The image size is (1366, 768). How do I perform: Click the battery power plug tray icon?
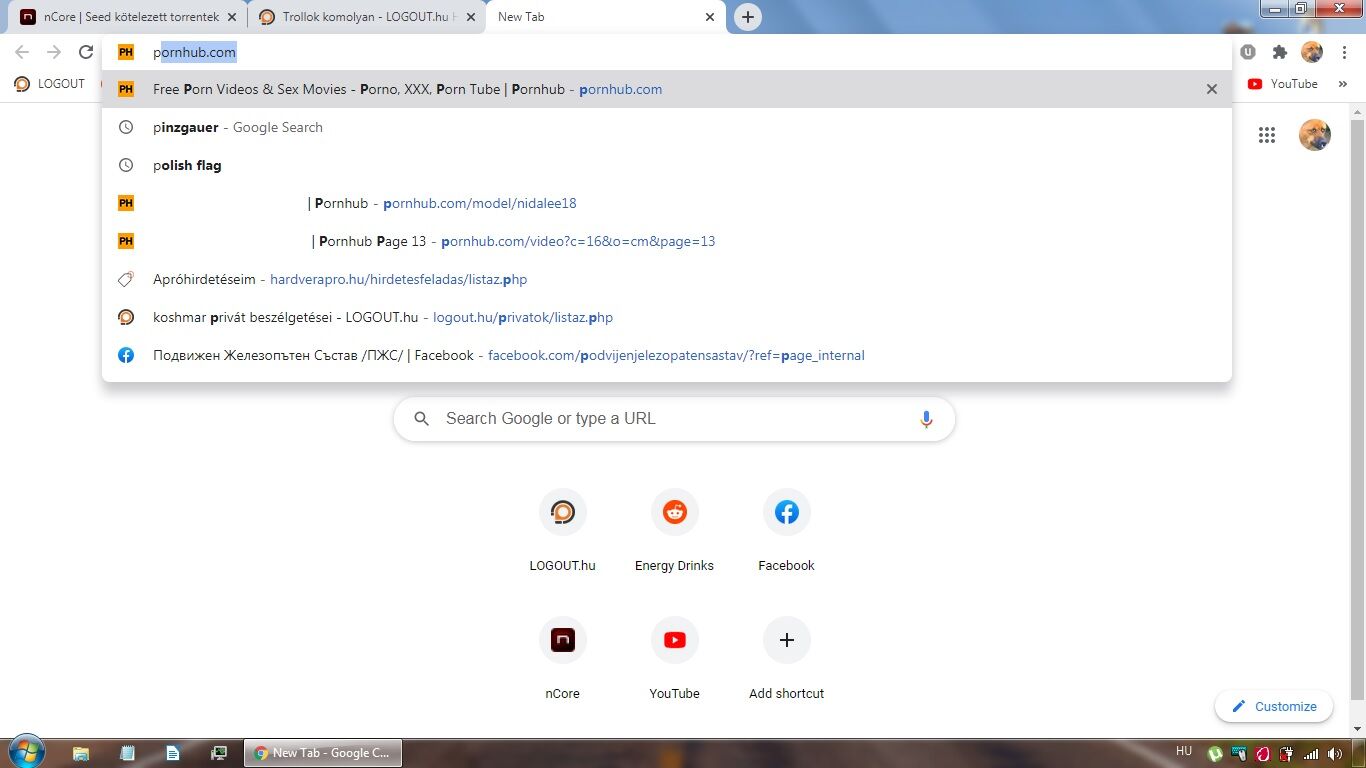point(1286,754)
